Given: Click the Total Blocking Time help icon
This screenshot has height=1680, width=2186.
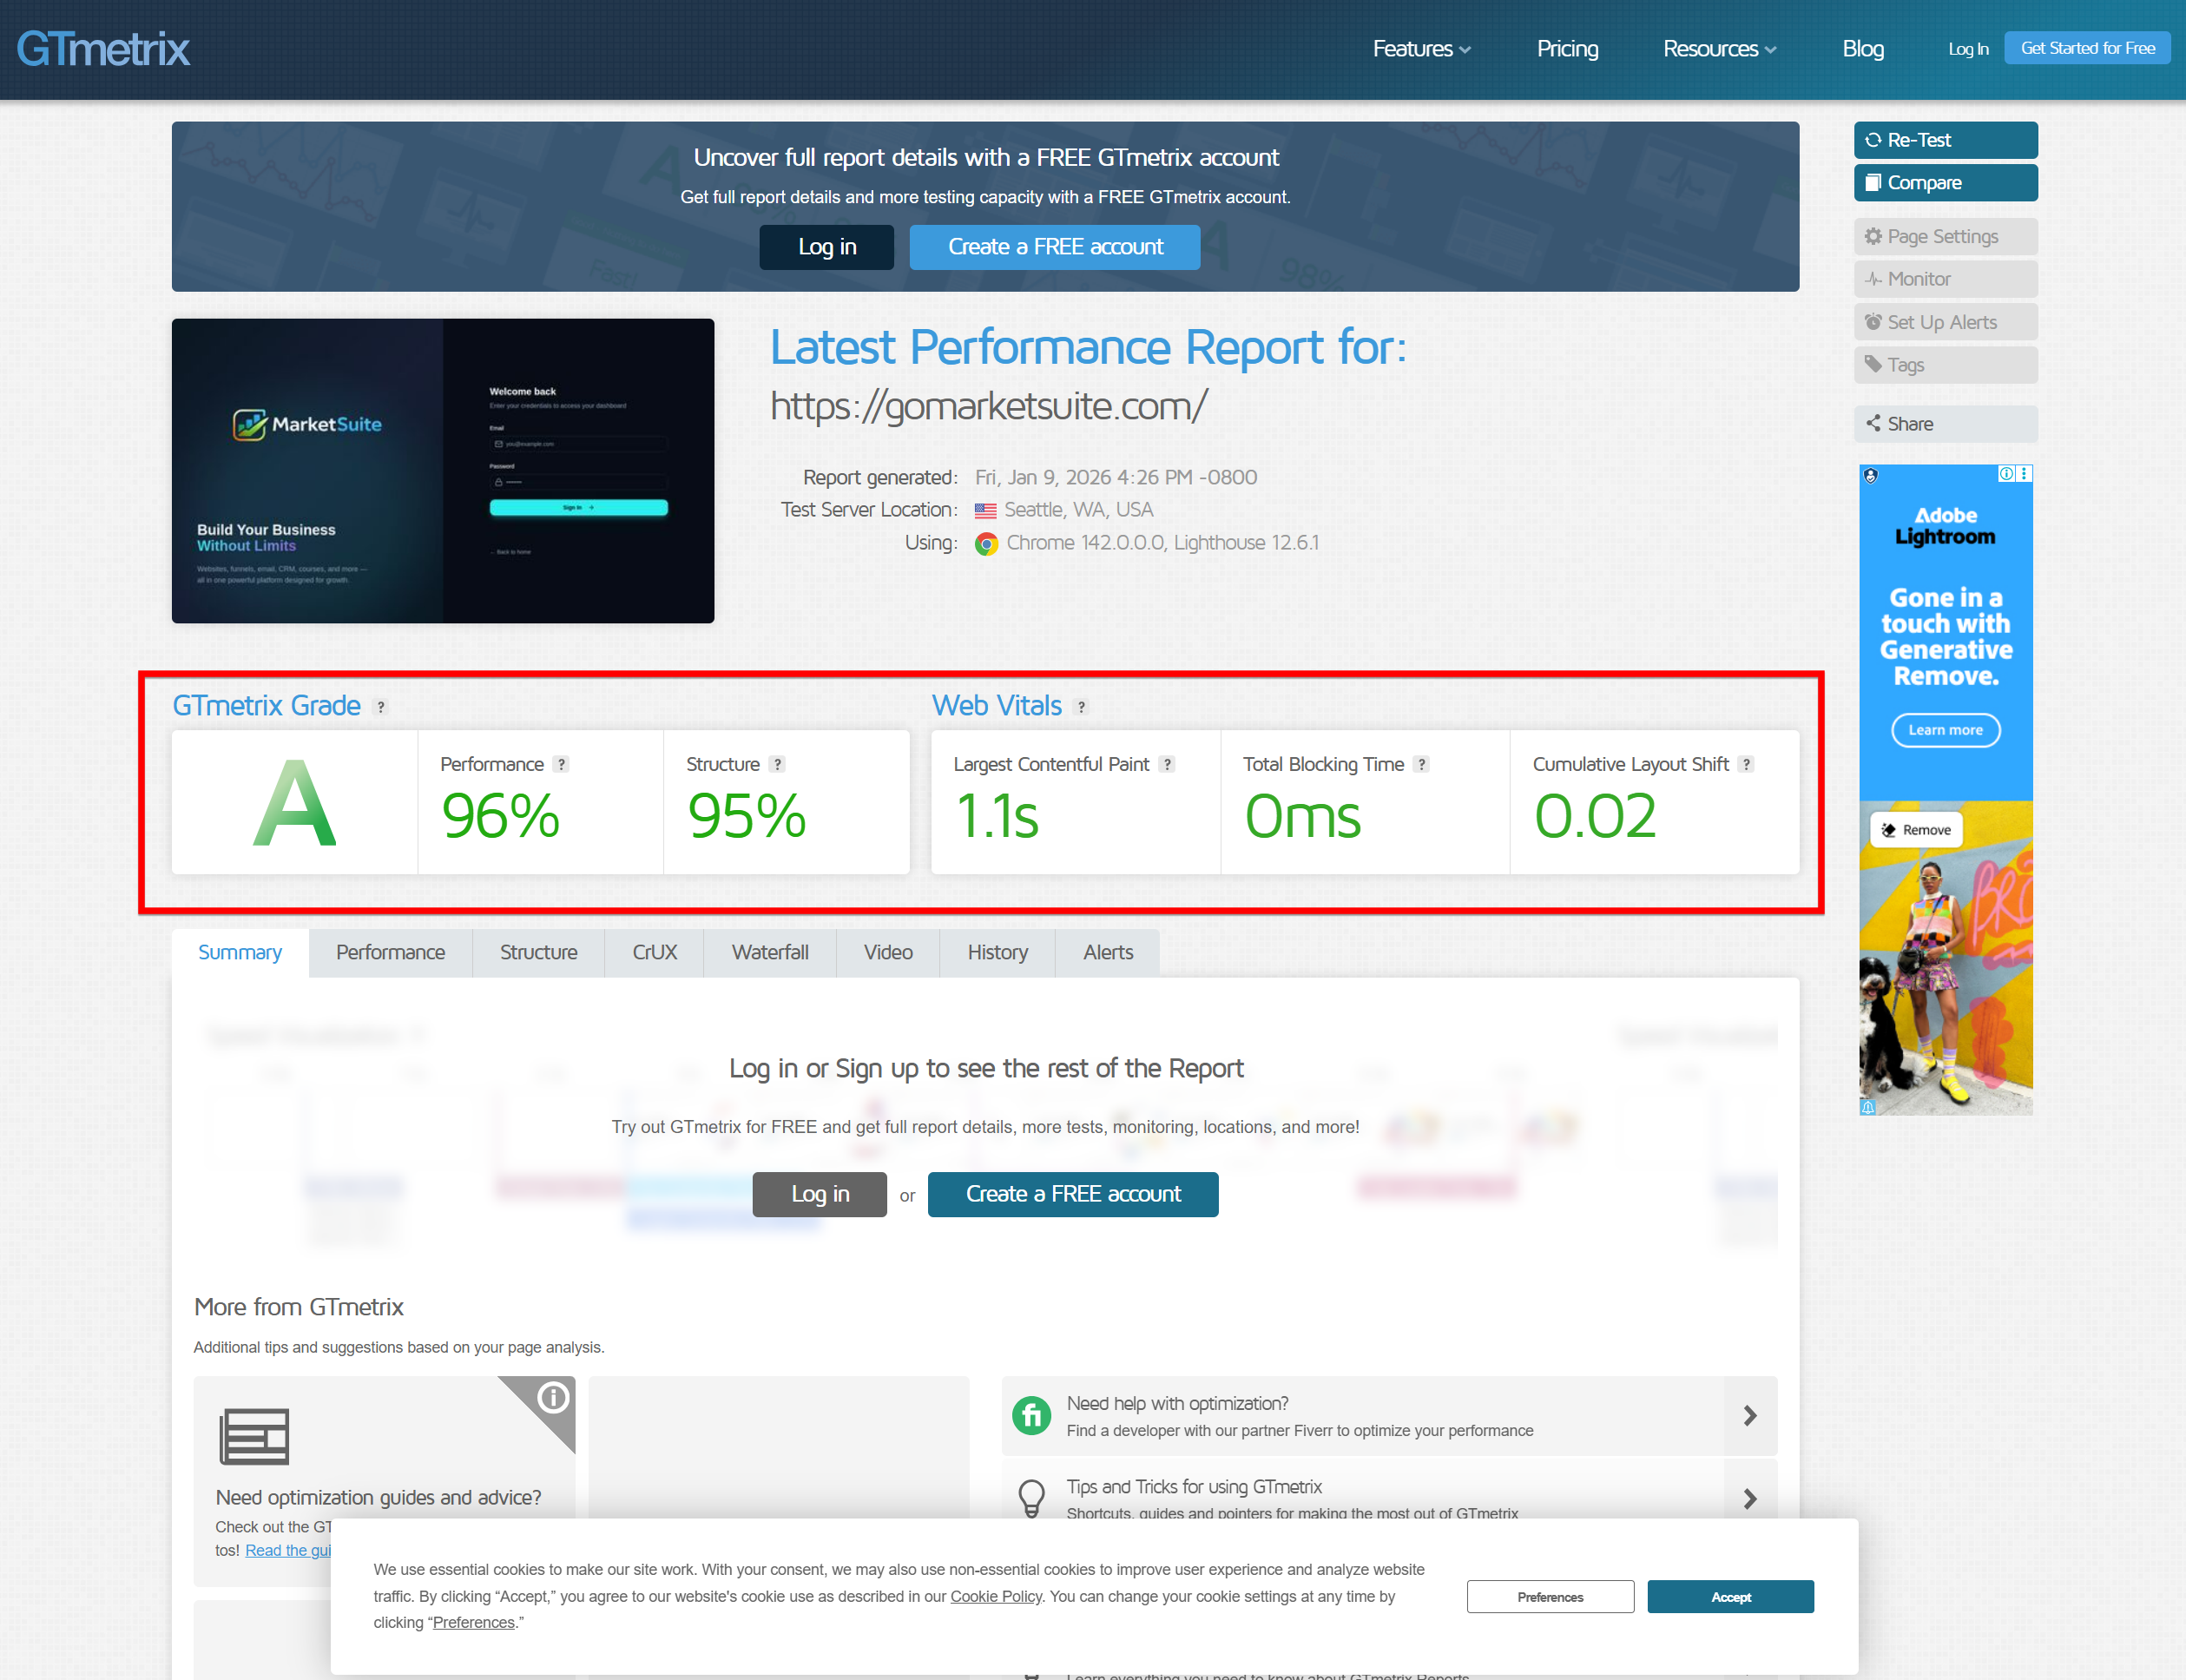Looking at the screenshot, I should (x=1421, y=764).
